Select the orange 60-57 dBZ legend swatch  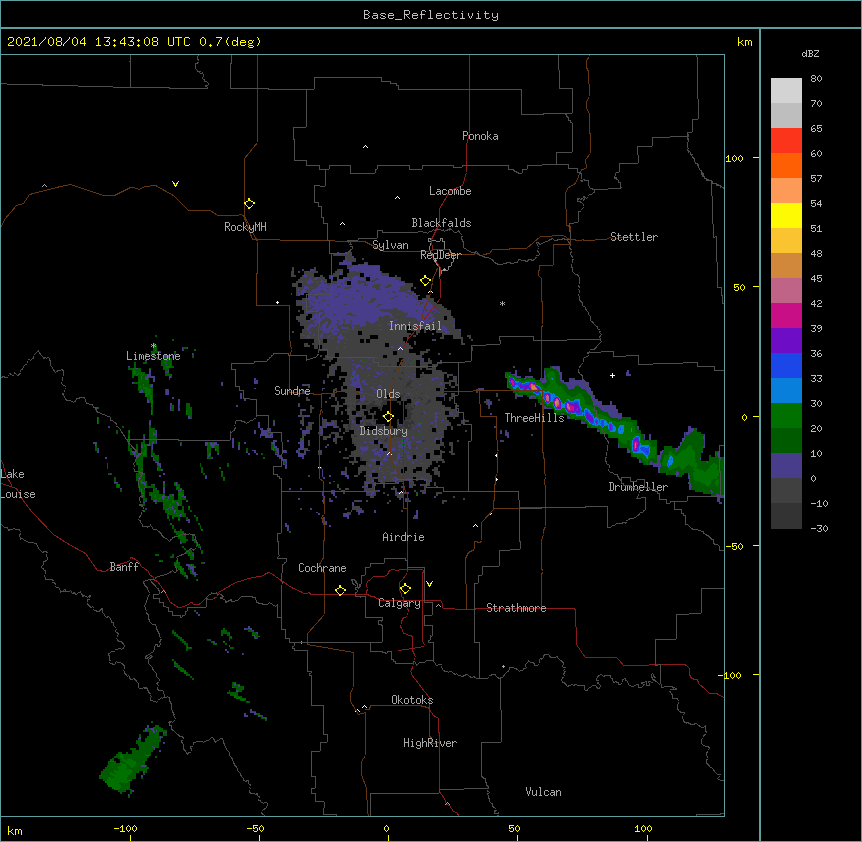pyautogui.click(x=786, y=165)
